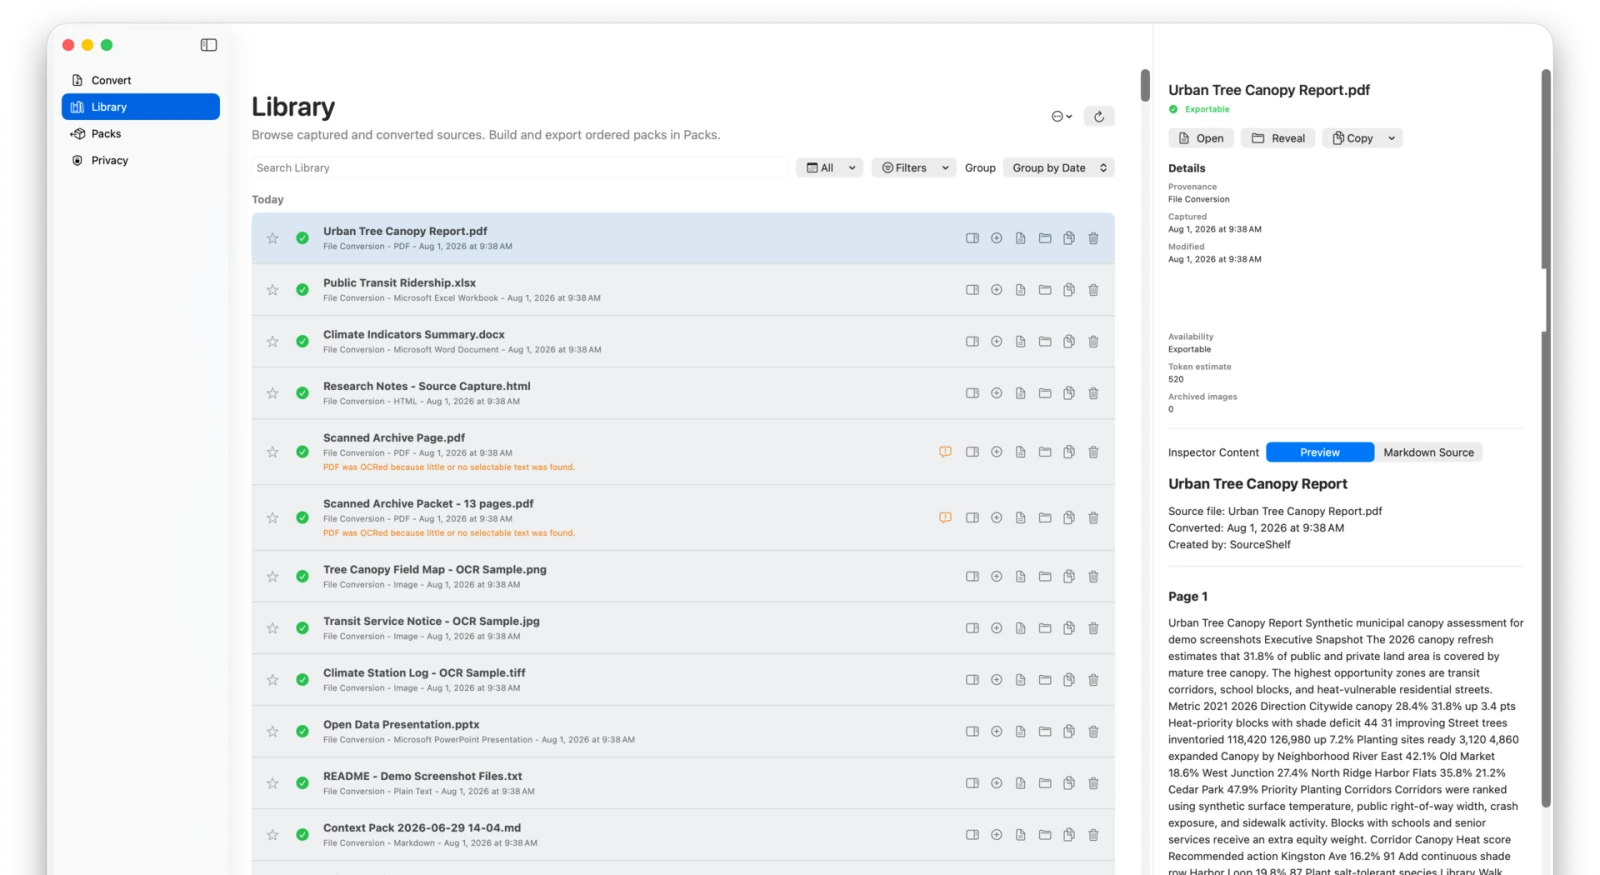Show inspector for Open Data Presentation.pptx

coord(972,732)
